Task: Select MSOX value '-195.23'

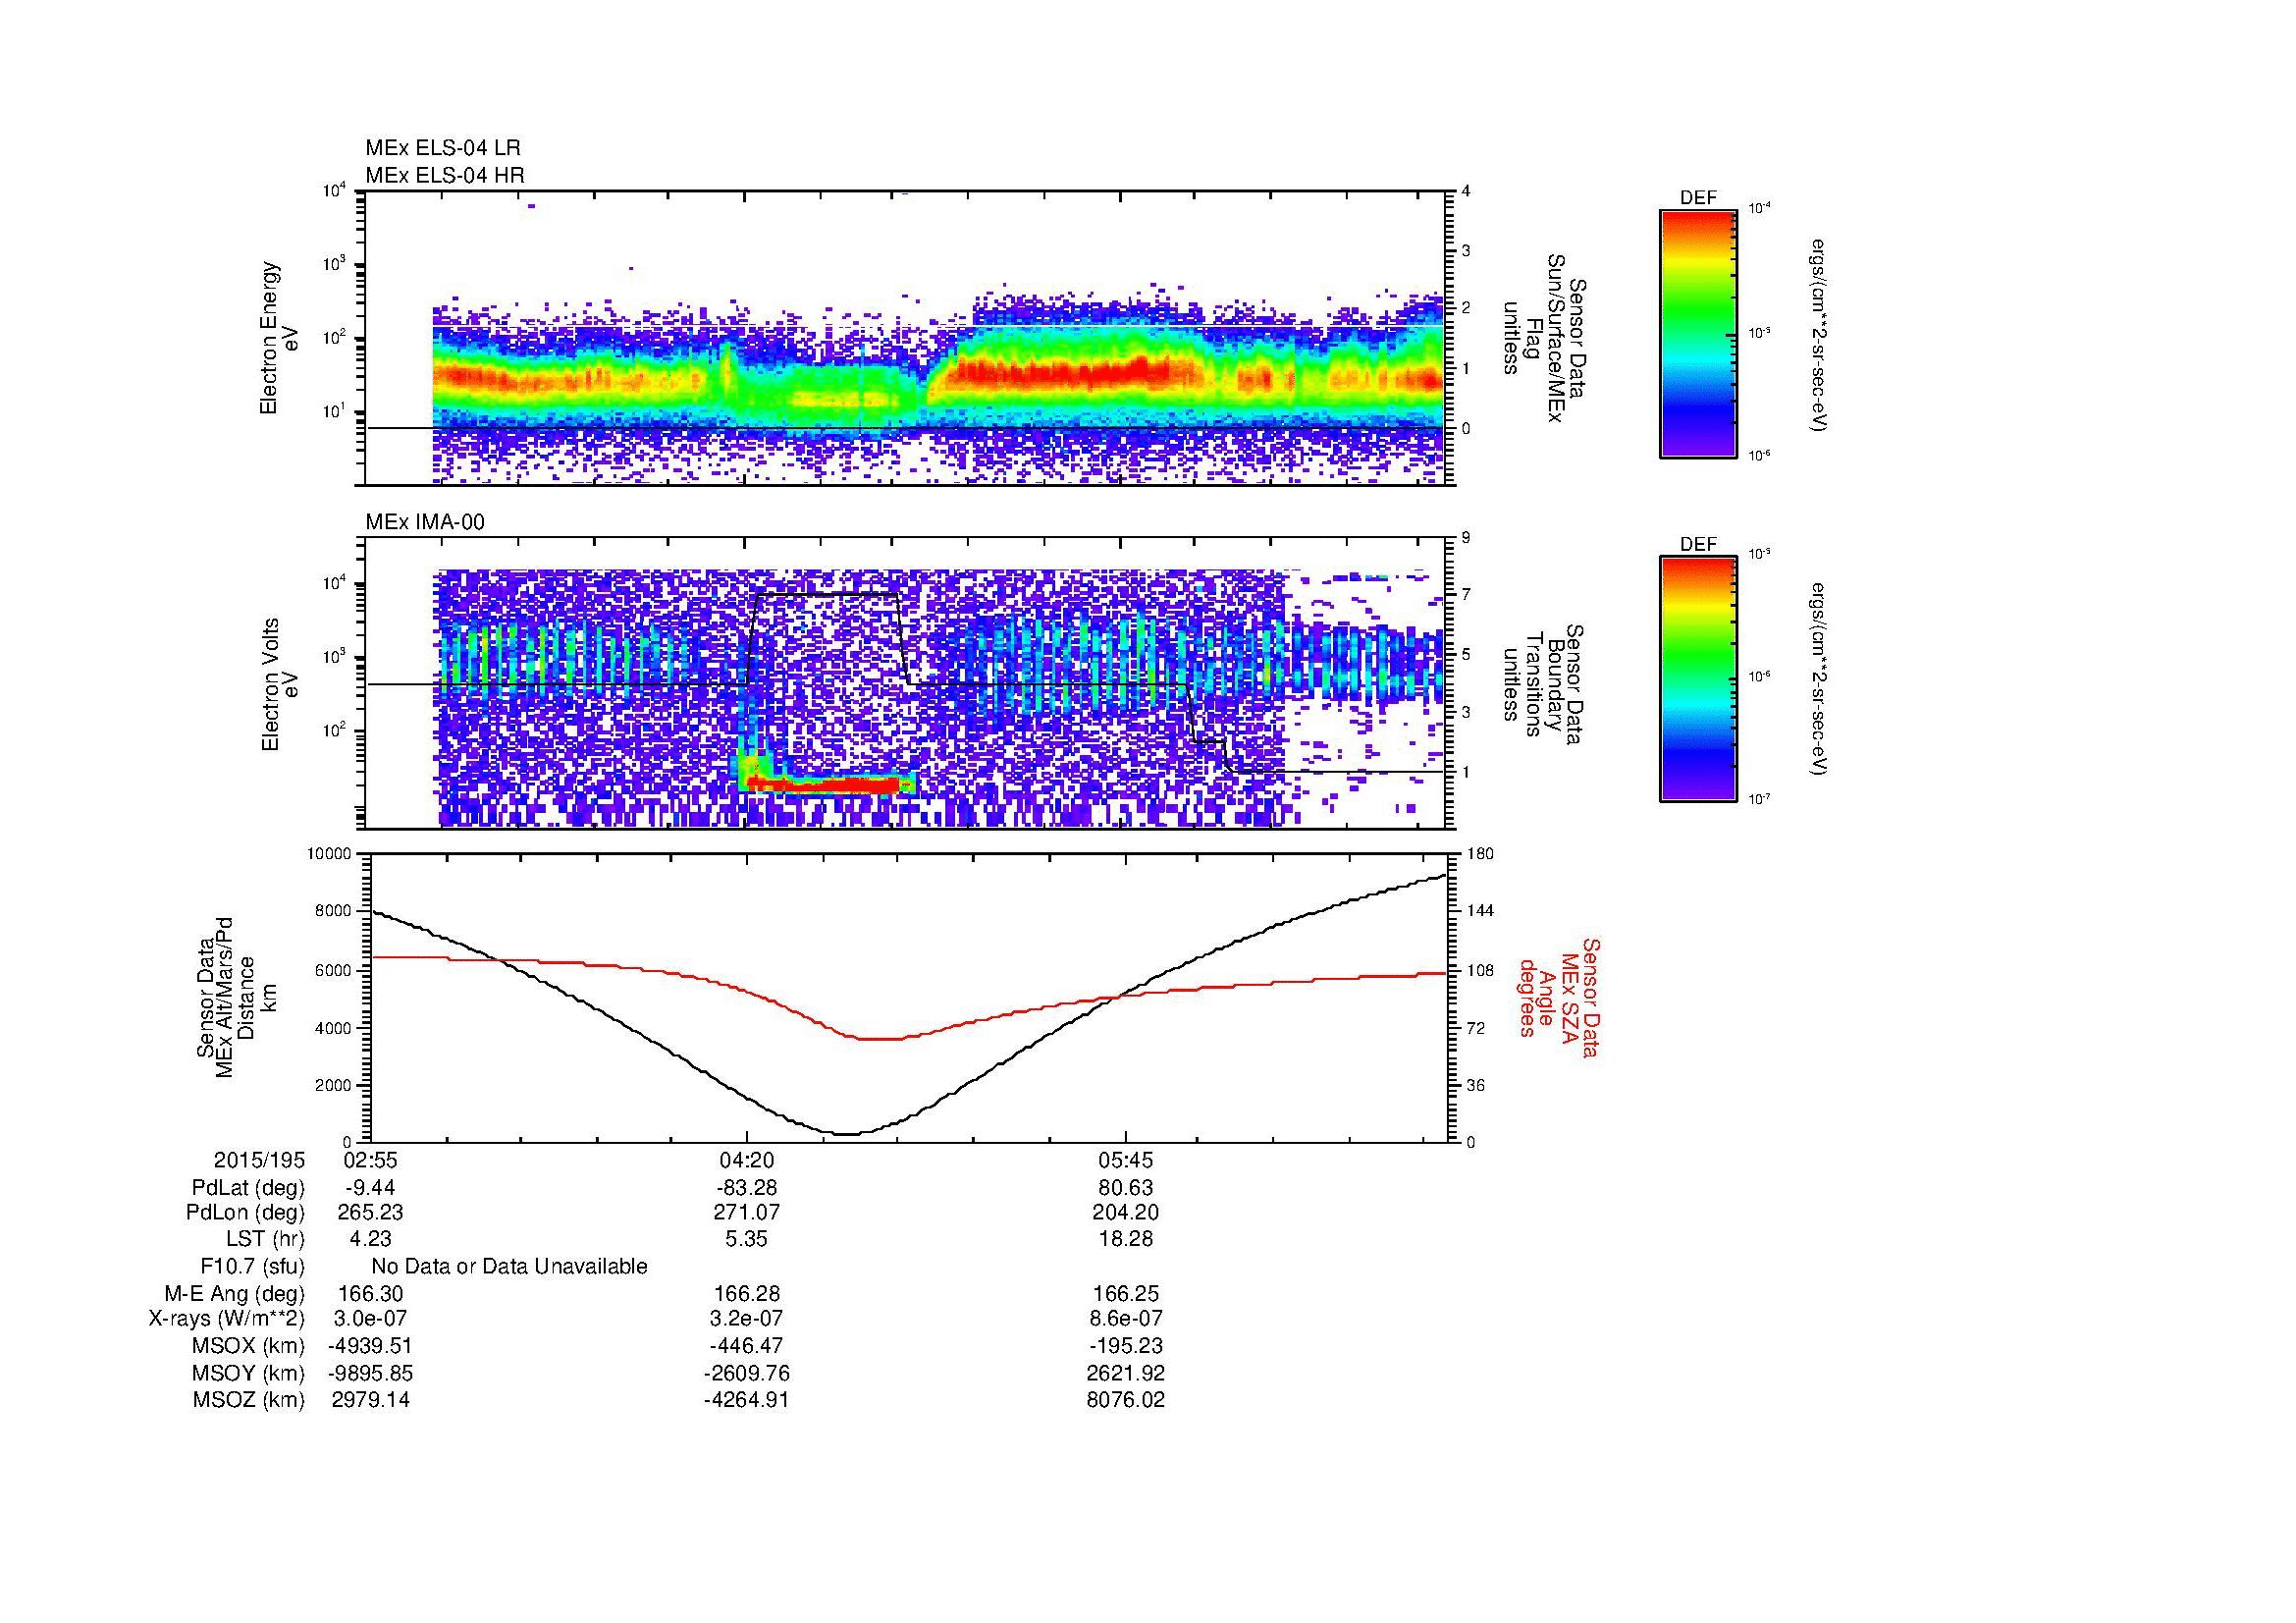Action: [1125, 1346]
